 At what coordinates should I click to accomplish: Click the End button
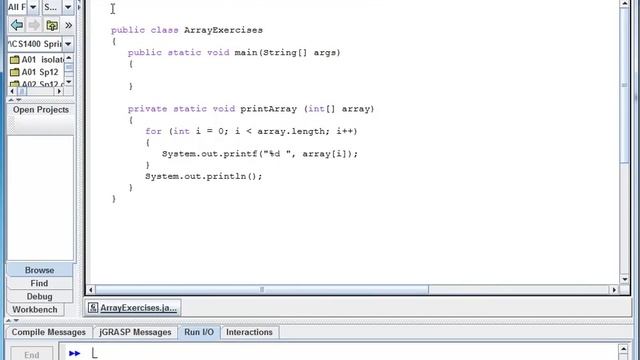(x=32, y=354)
